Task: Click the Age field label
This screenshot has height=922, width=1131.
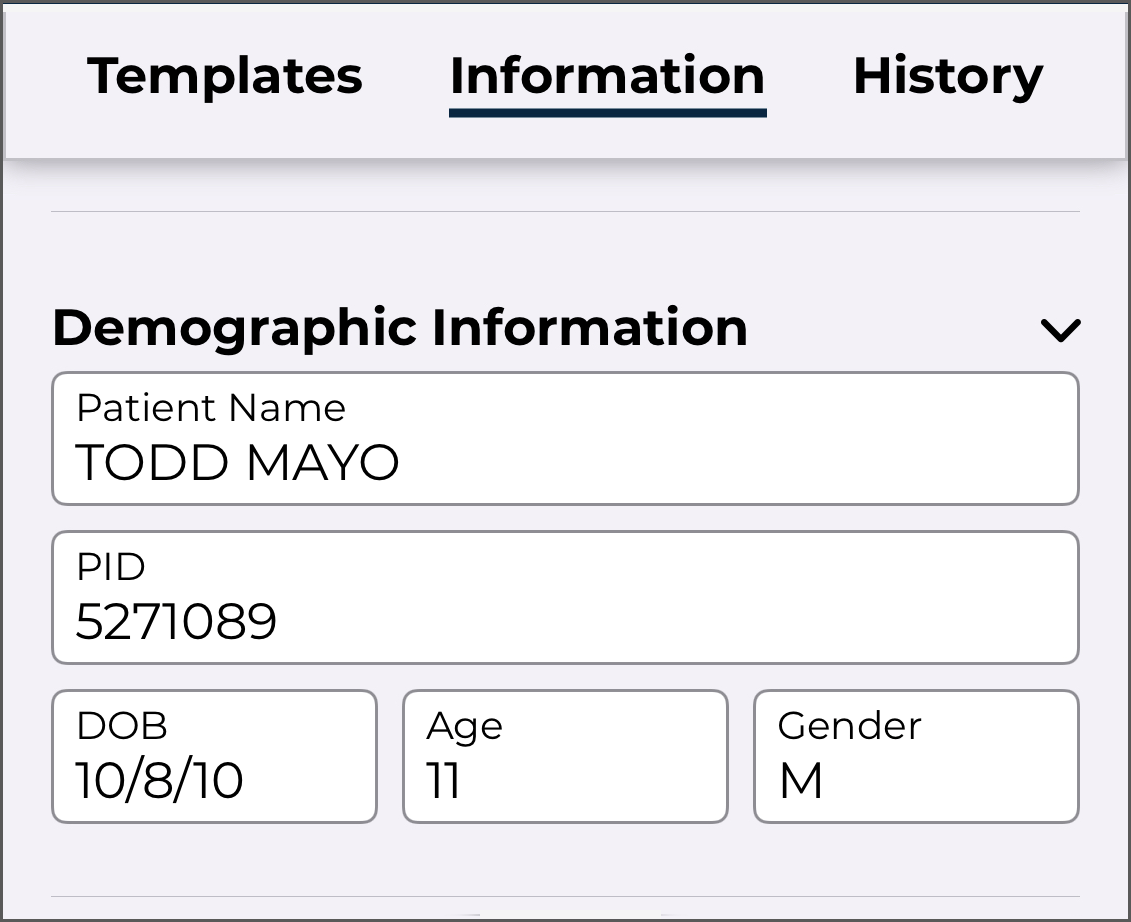Action: coord(464,726)
